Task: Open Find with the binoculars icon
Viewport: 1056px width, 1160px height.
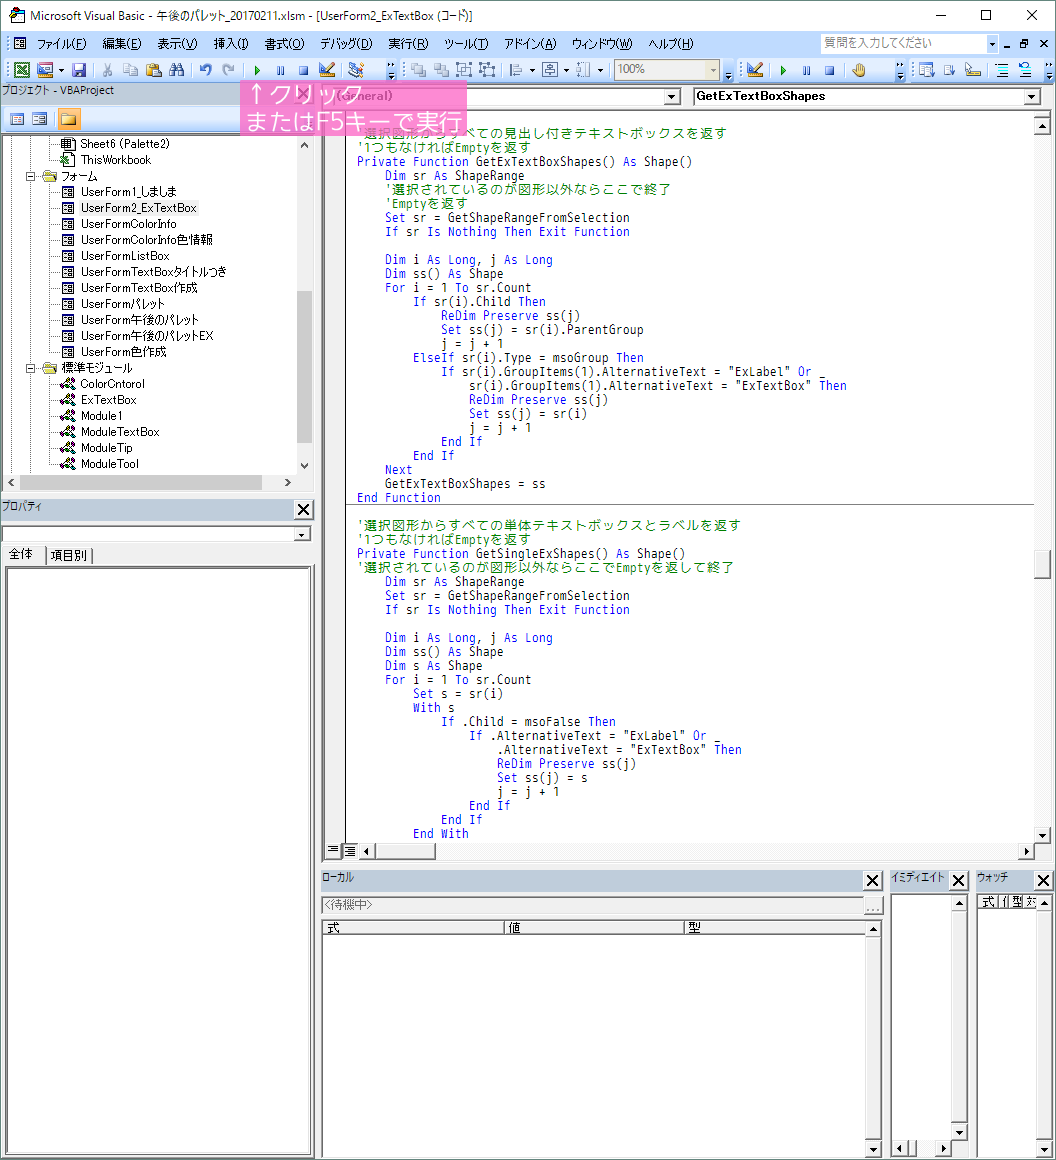Action: click(x=176, y=70)
